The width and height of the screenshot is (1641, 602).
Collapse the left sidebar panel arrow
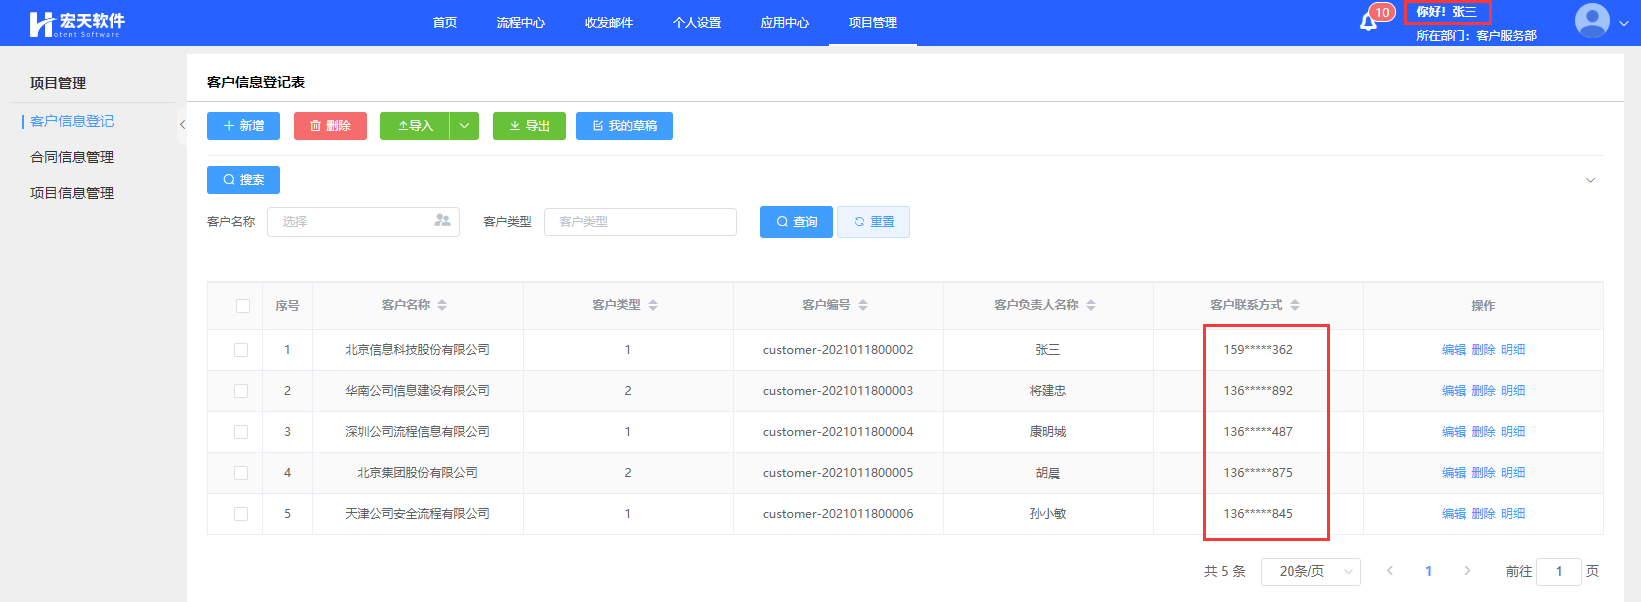[x=182, y=125]
